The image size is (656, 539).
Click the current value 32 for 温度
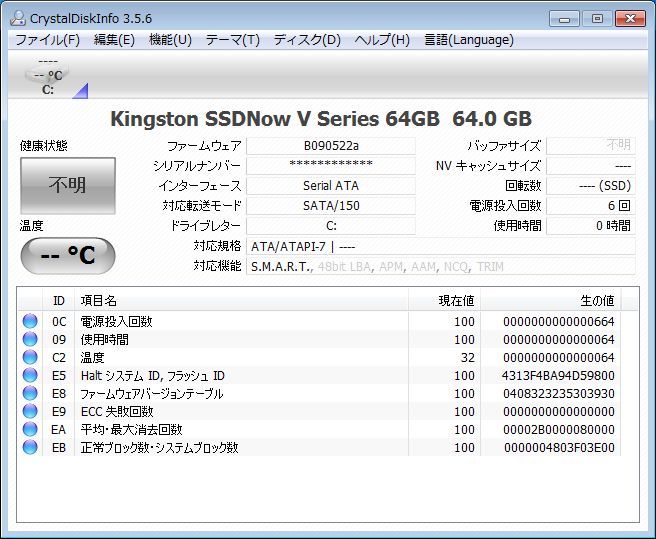coord(467,357)
